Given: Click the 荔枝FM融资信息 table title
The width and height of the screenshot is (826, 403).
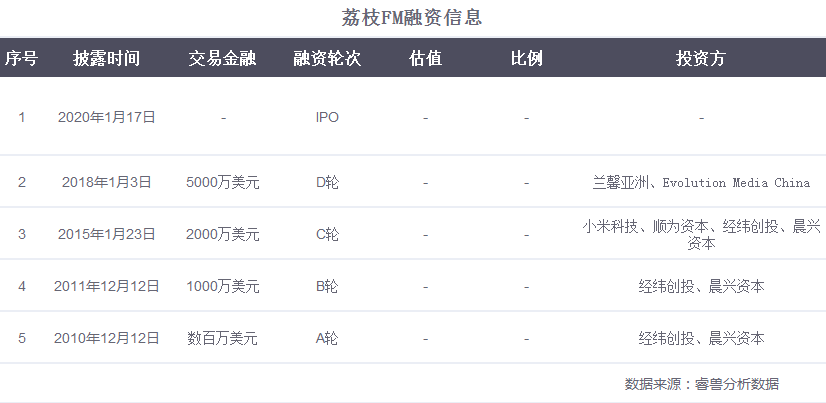Looking at the screenshot, I should [412, 18].
